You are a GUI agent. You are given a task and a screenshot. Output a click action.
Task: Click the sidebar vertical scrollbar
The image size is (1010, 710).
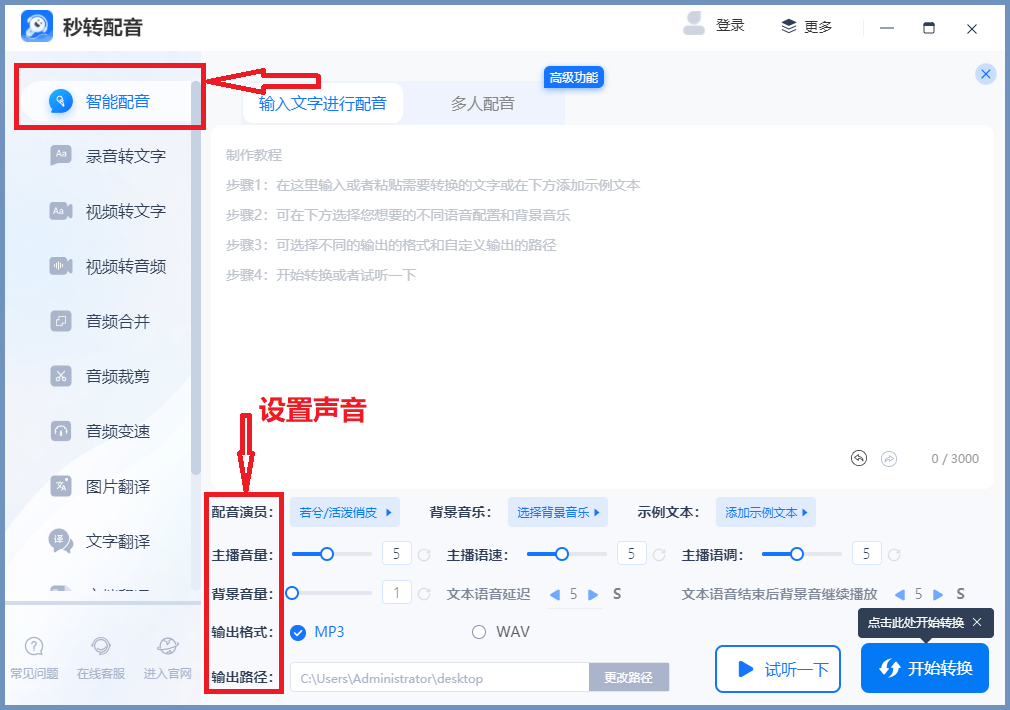point(196,277)
